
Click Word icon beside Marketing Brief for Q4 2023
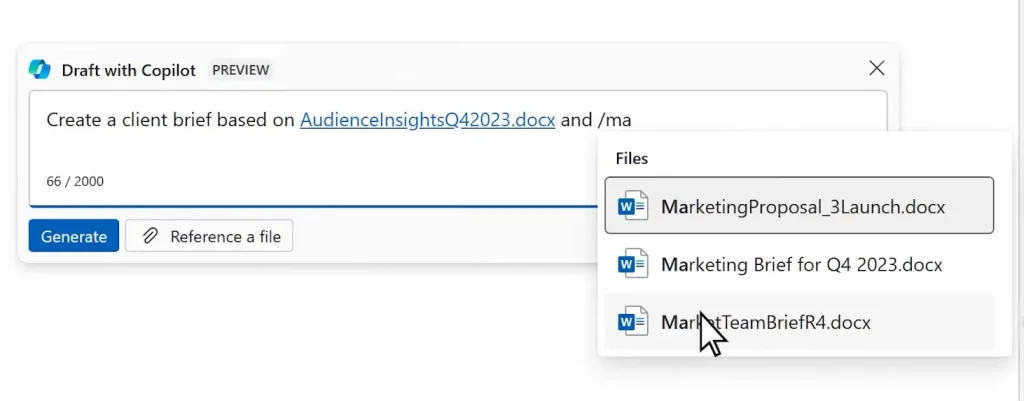(633, 265)
